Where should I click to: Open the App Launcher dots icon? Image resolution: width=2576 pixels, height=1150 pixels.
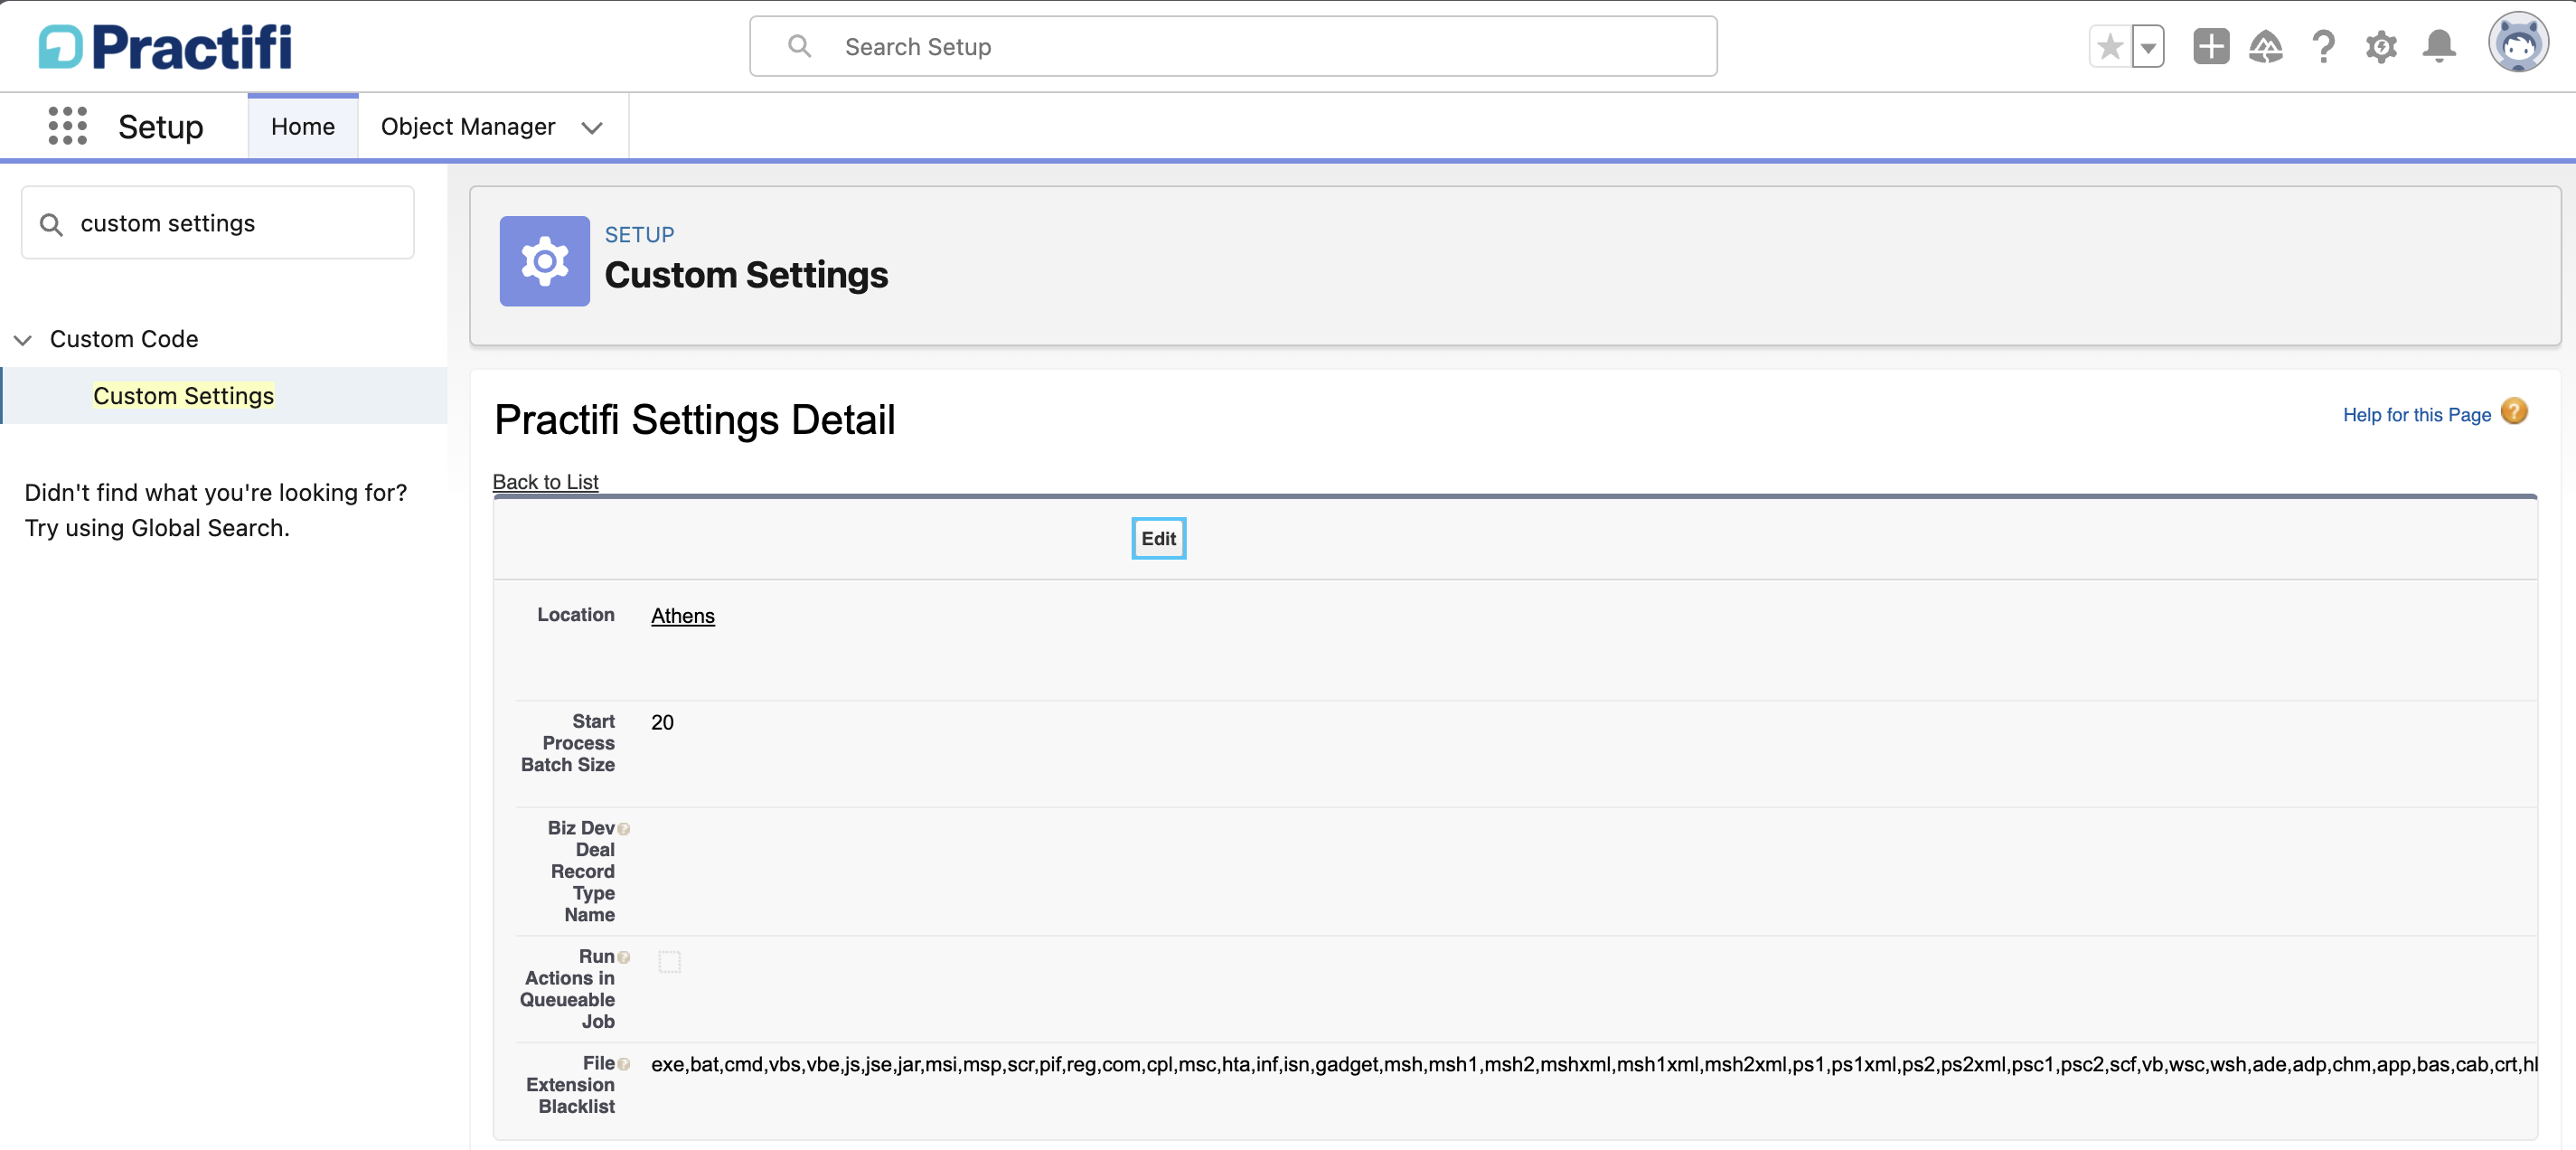(68, 126)
